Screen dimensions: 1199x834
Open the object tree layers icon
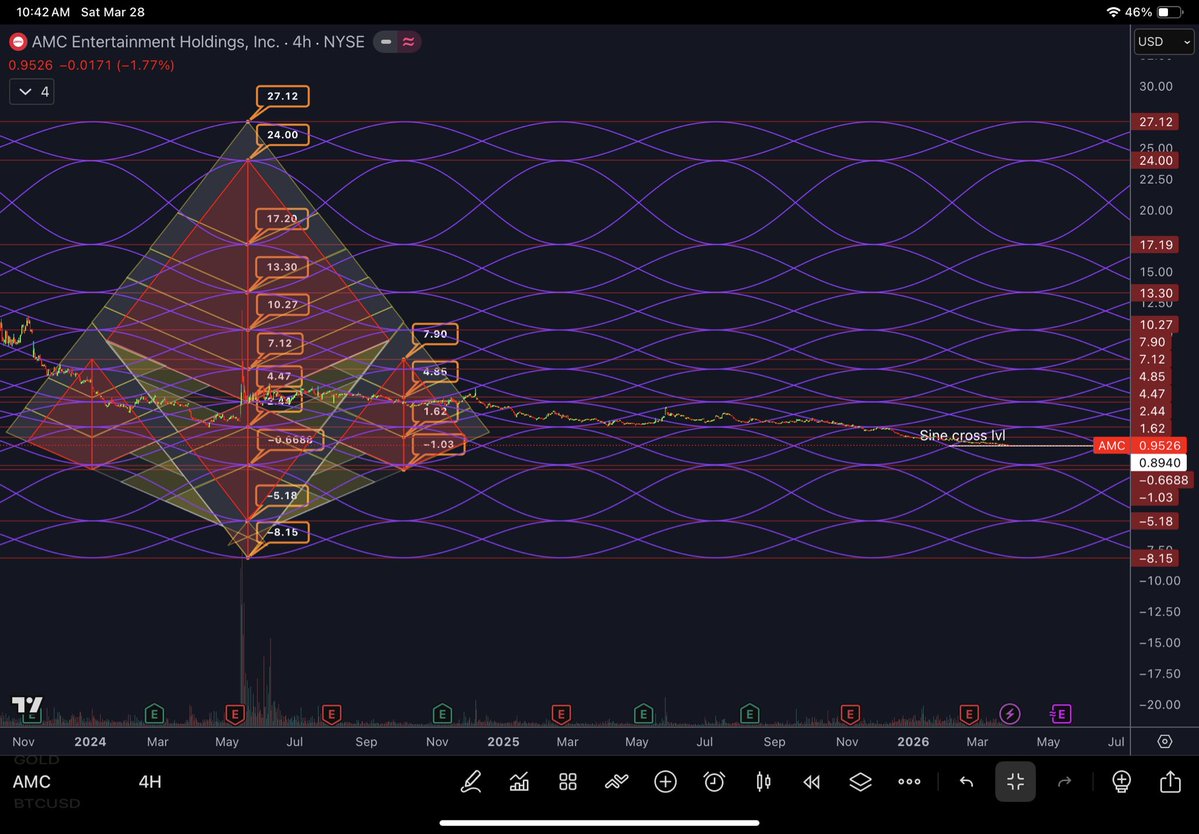pyautogui.click(x=860, y=781)
